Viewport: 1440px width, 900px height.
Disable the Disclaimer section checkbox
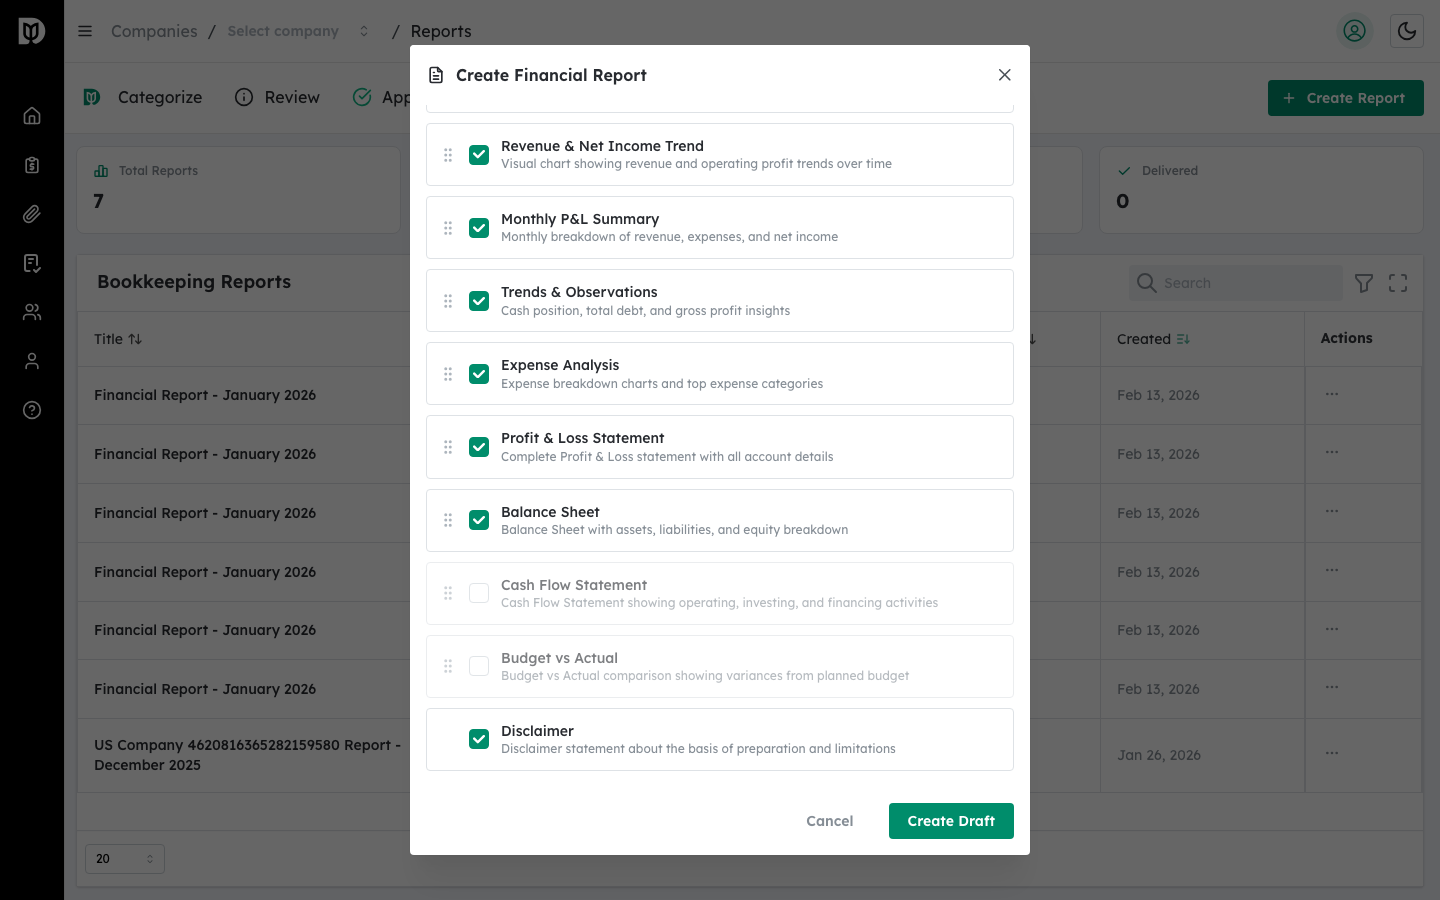(479, 739)
